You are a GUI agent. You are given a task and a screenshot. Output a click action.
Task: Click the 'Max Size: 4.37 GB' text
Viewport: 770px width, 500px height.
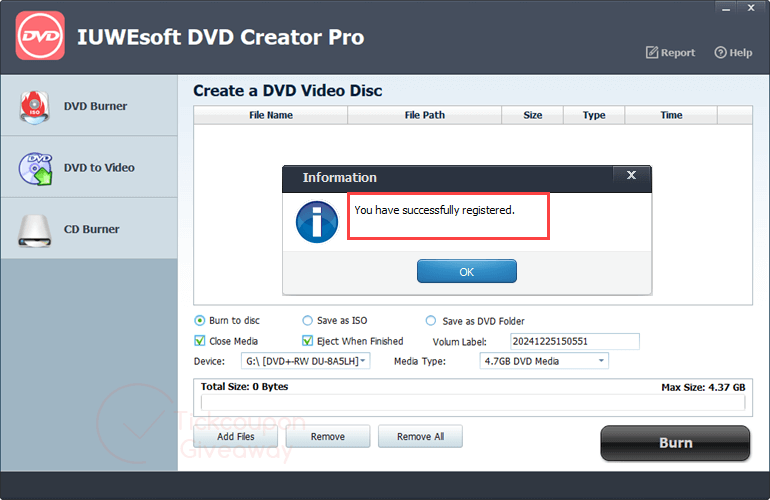tap(703, 388)
